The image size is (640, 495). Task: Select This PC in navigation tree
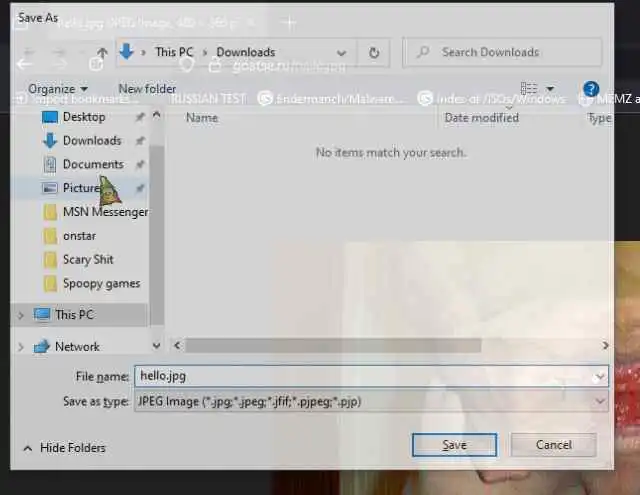tap(74, 315)
